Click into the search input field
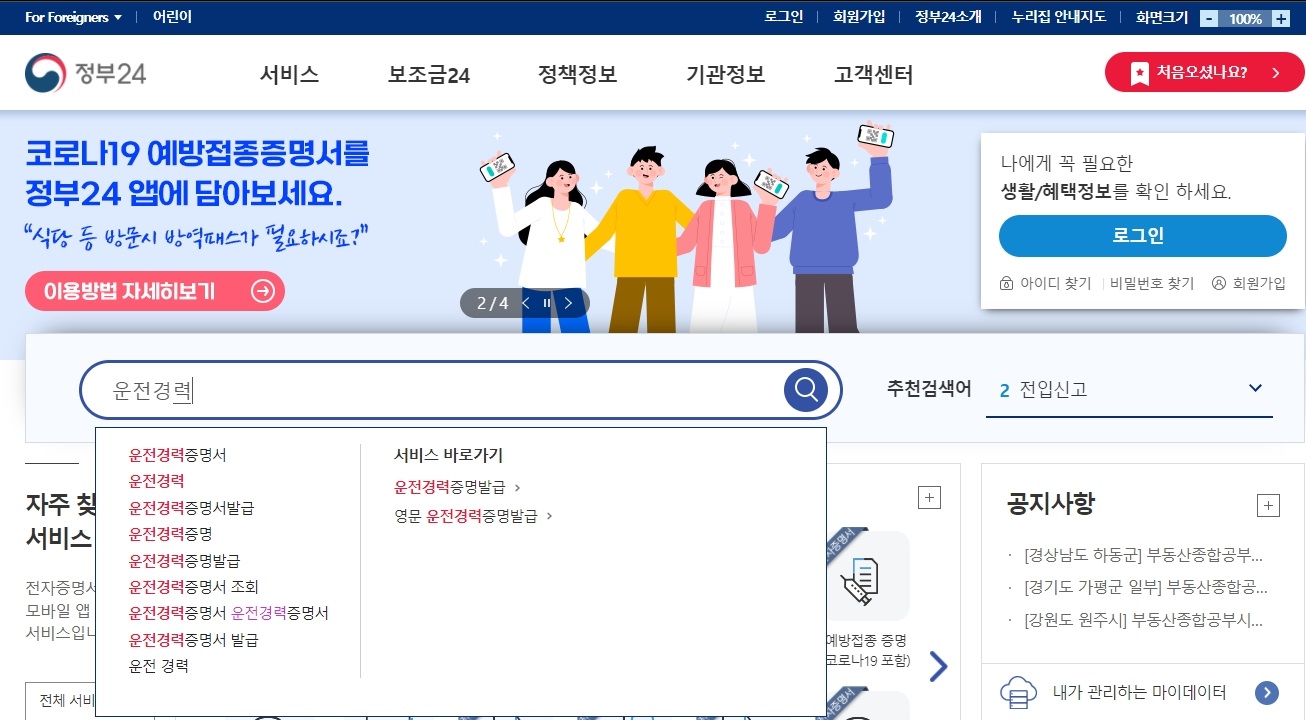The height and width of the screenshot is (720, 1306). pyautogui.click(x=432, y=389)
